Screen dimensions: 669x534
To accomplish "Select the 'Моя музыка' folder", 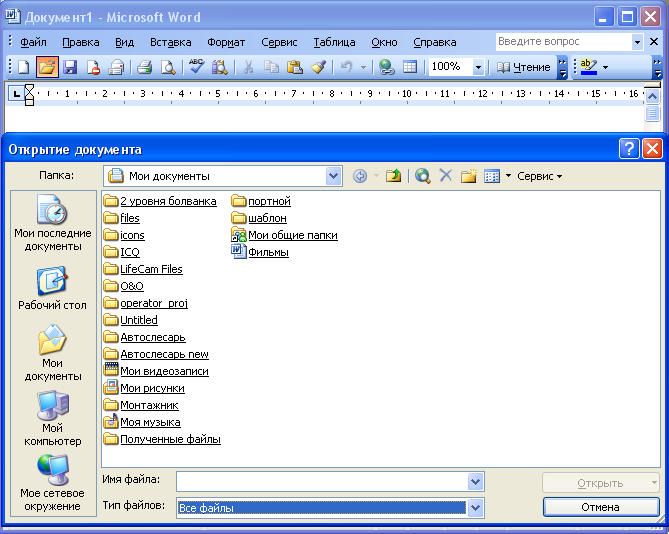I will [142, 422].
